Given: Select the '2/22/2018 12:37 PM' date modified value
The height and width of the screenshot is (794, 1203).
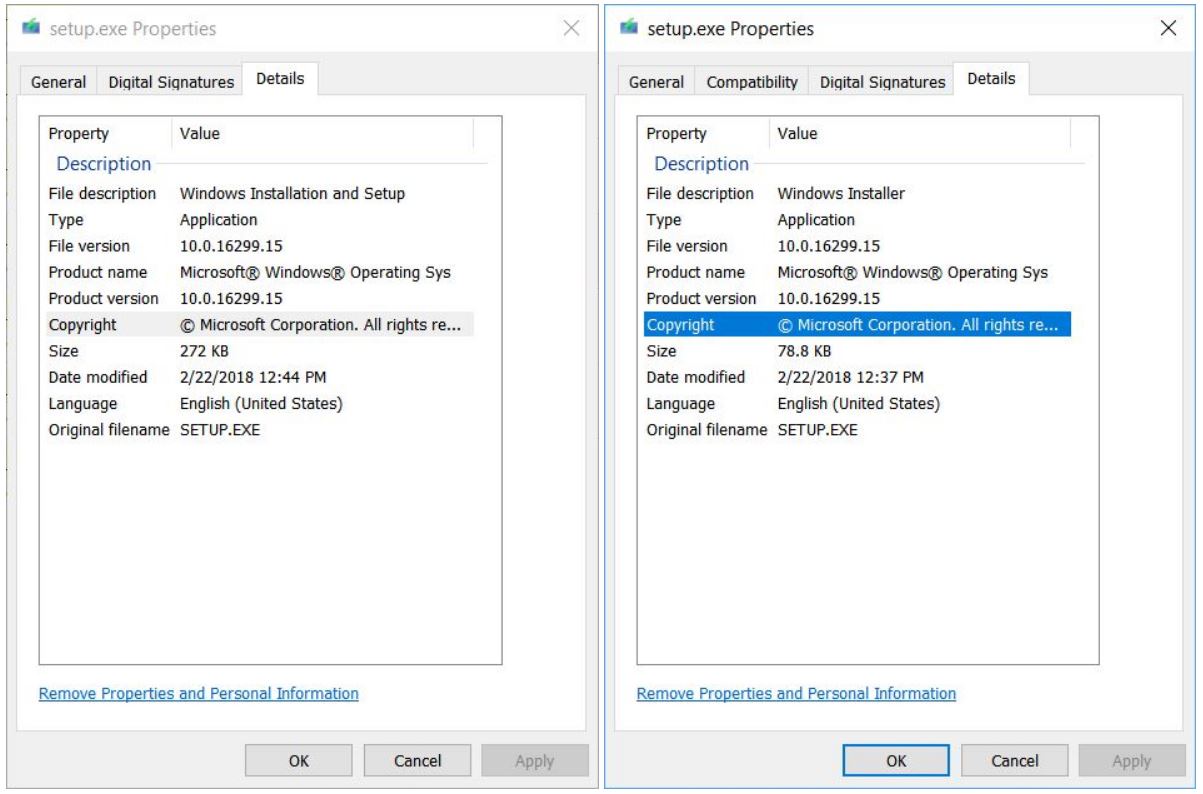Looking at the screenshot, I should pos(851,377).
